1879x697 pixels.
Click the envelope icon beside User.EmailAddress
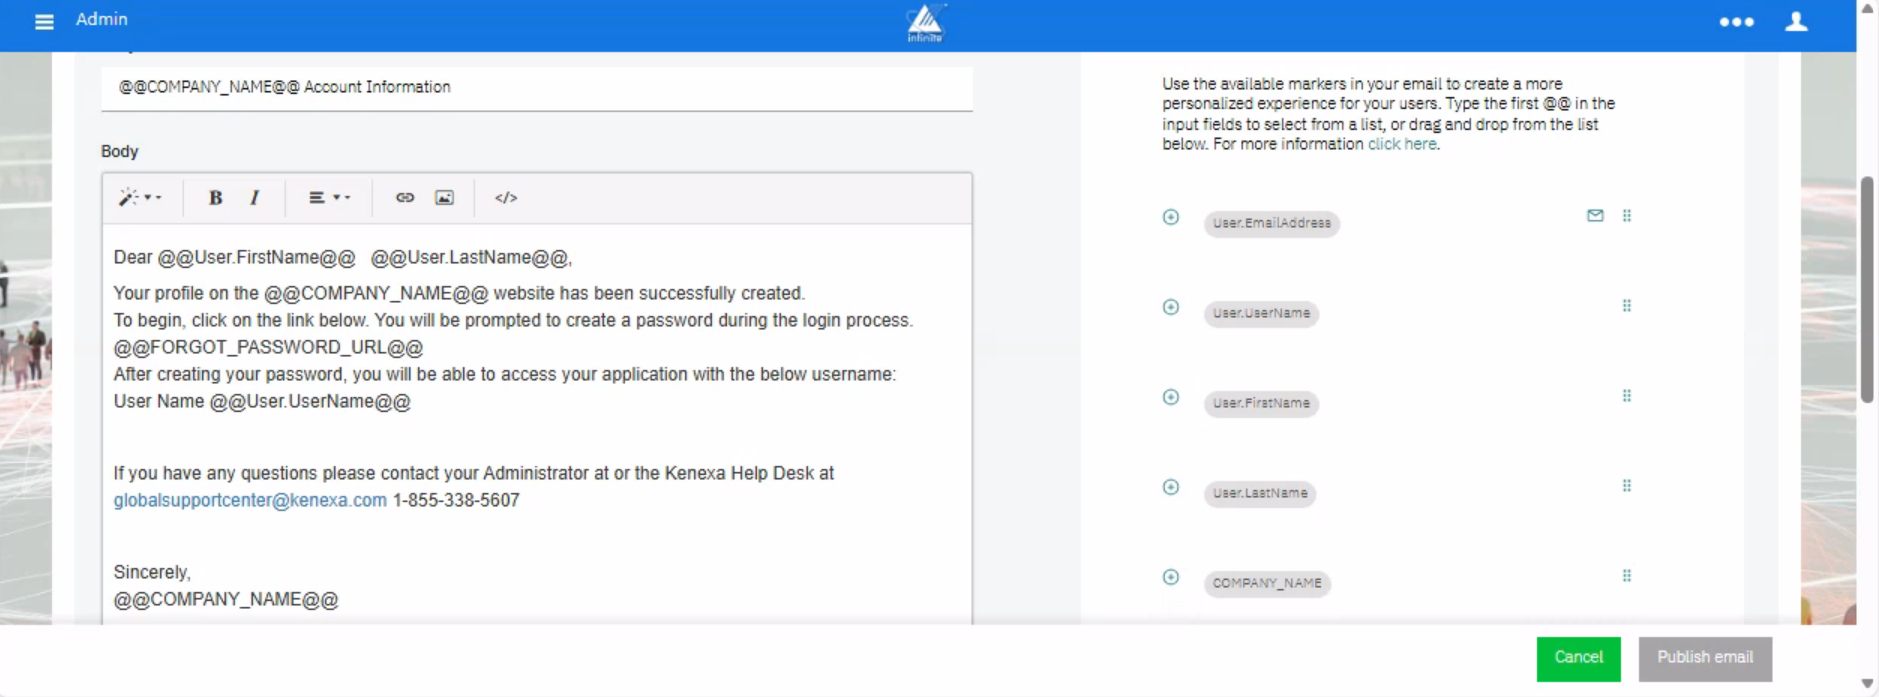[1595, 216]
